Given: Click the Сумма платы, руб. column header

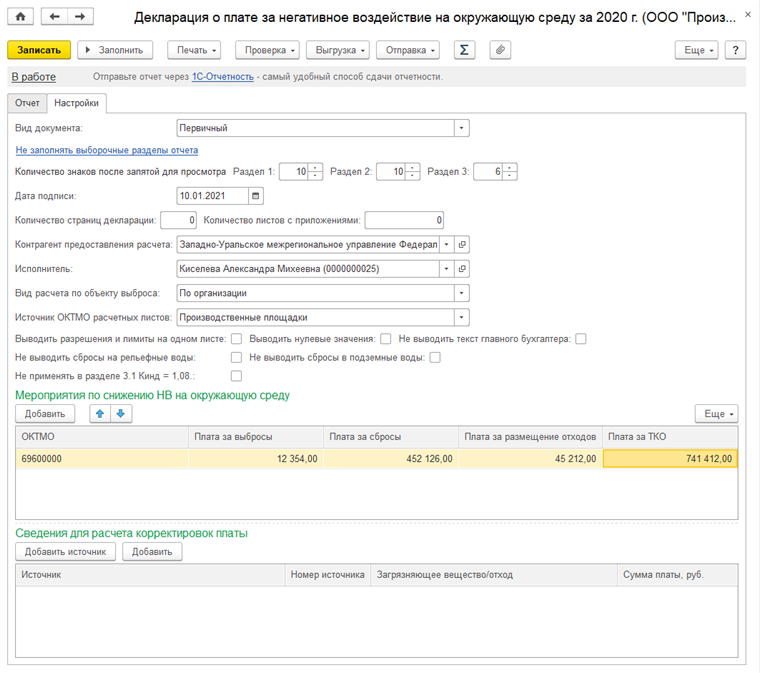Looking at the screenshot, I should [678, 575].
